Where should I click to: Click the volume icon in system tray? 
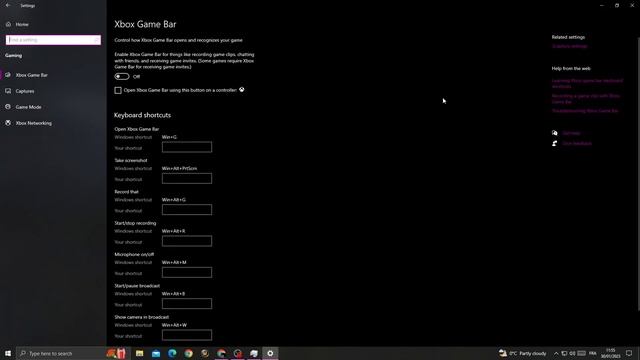572,353
